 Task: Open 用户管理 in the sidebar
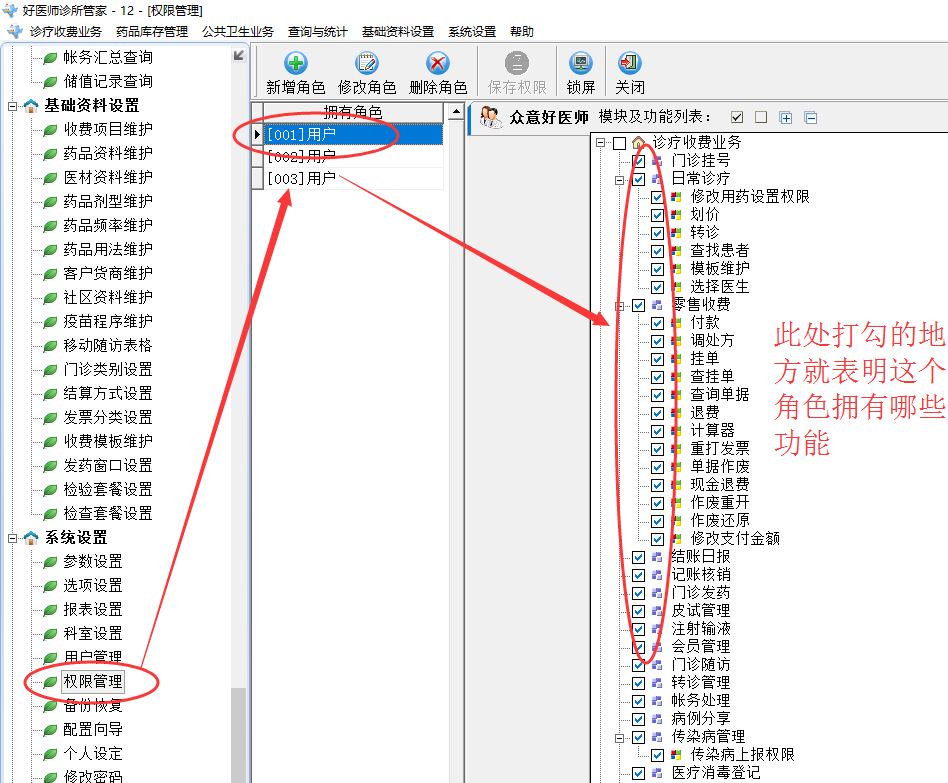coord(93,658)
